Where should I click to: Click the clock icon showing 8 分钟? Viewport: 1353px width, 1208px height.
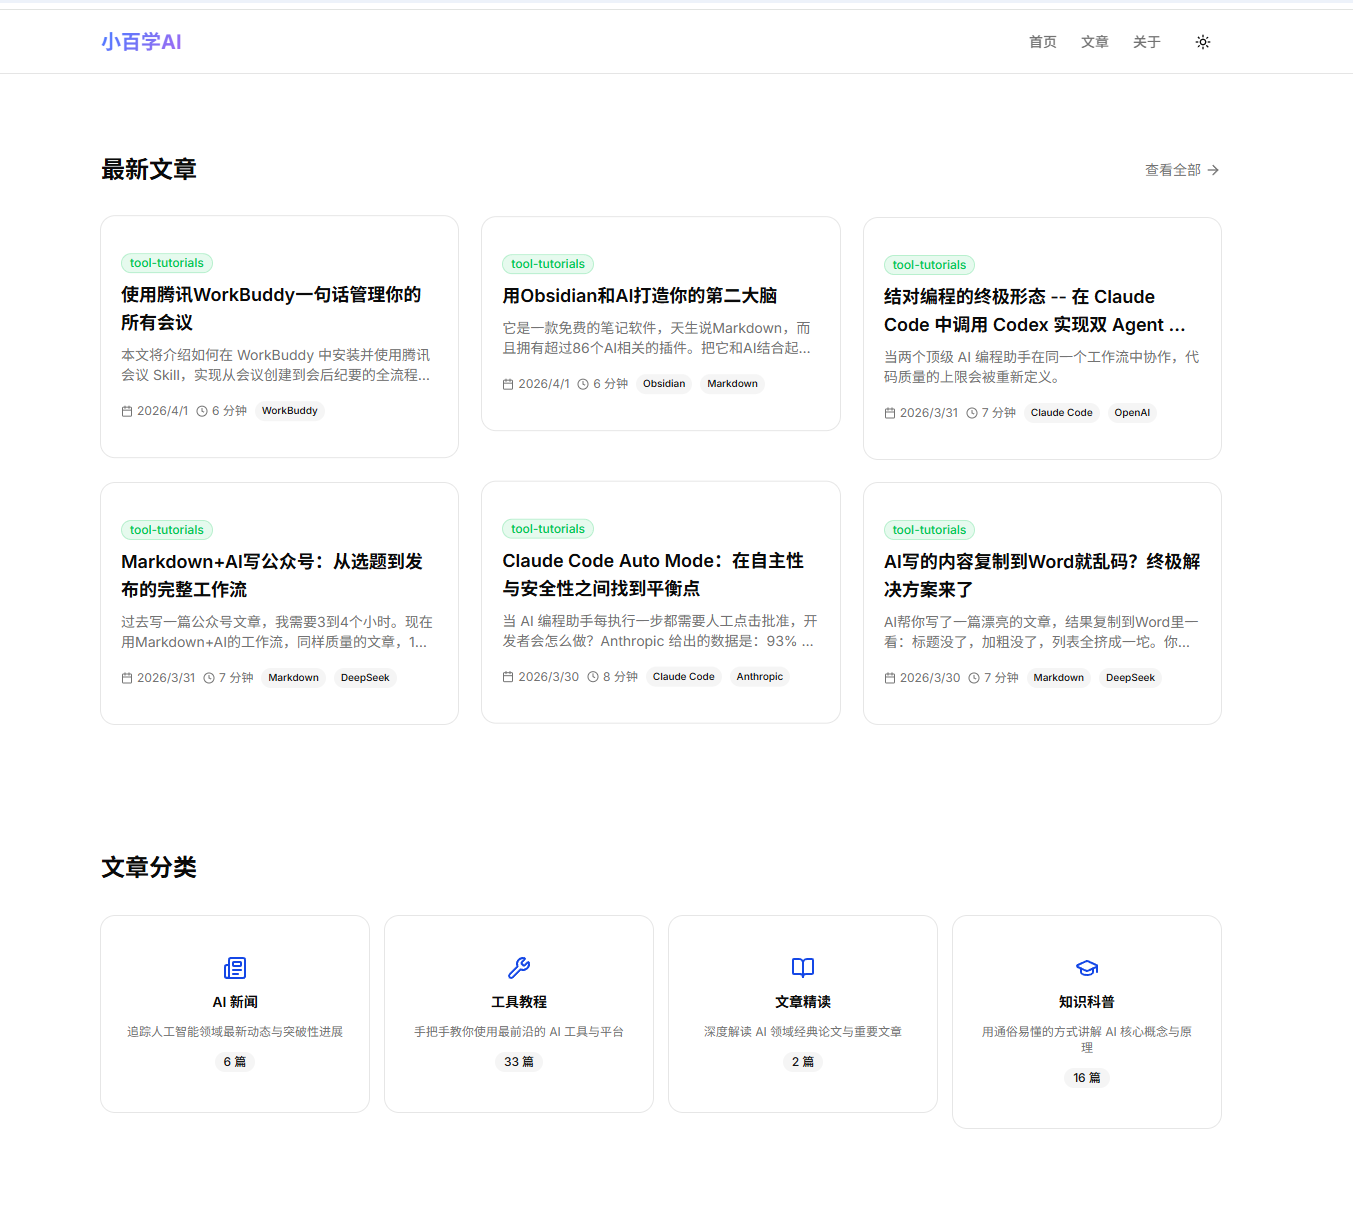[590, 676]
